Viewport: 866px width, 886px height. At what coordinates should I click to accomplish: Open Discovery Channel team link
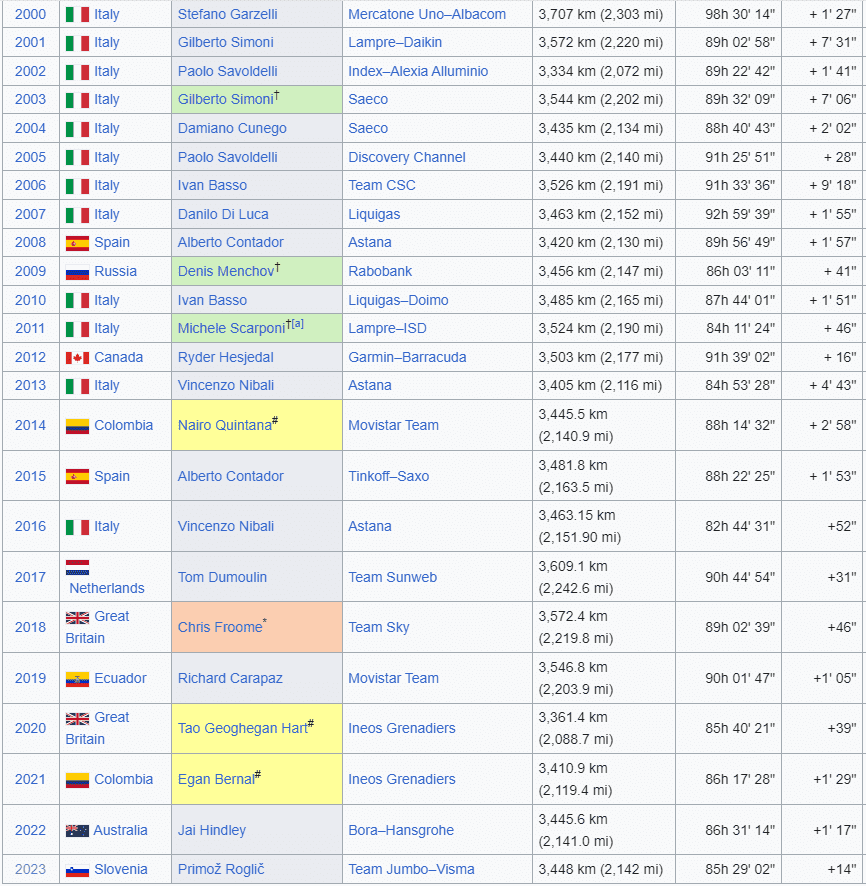pyautogui.click(x=407, y=157)
